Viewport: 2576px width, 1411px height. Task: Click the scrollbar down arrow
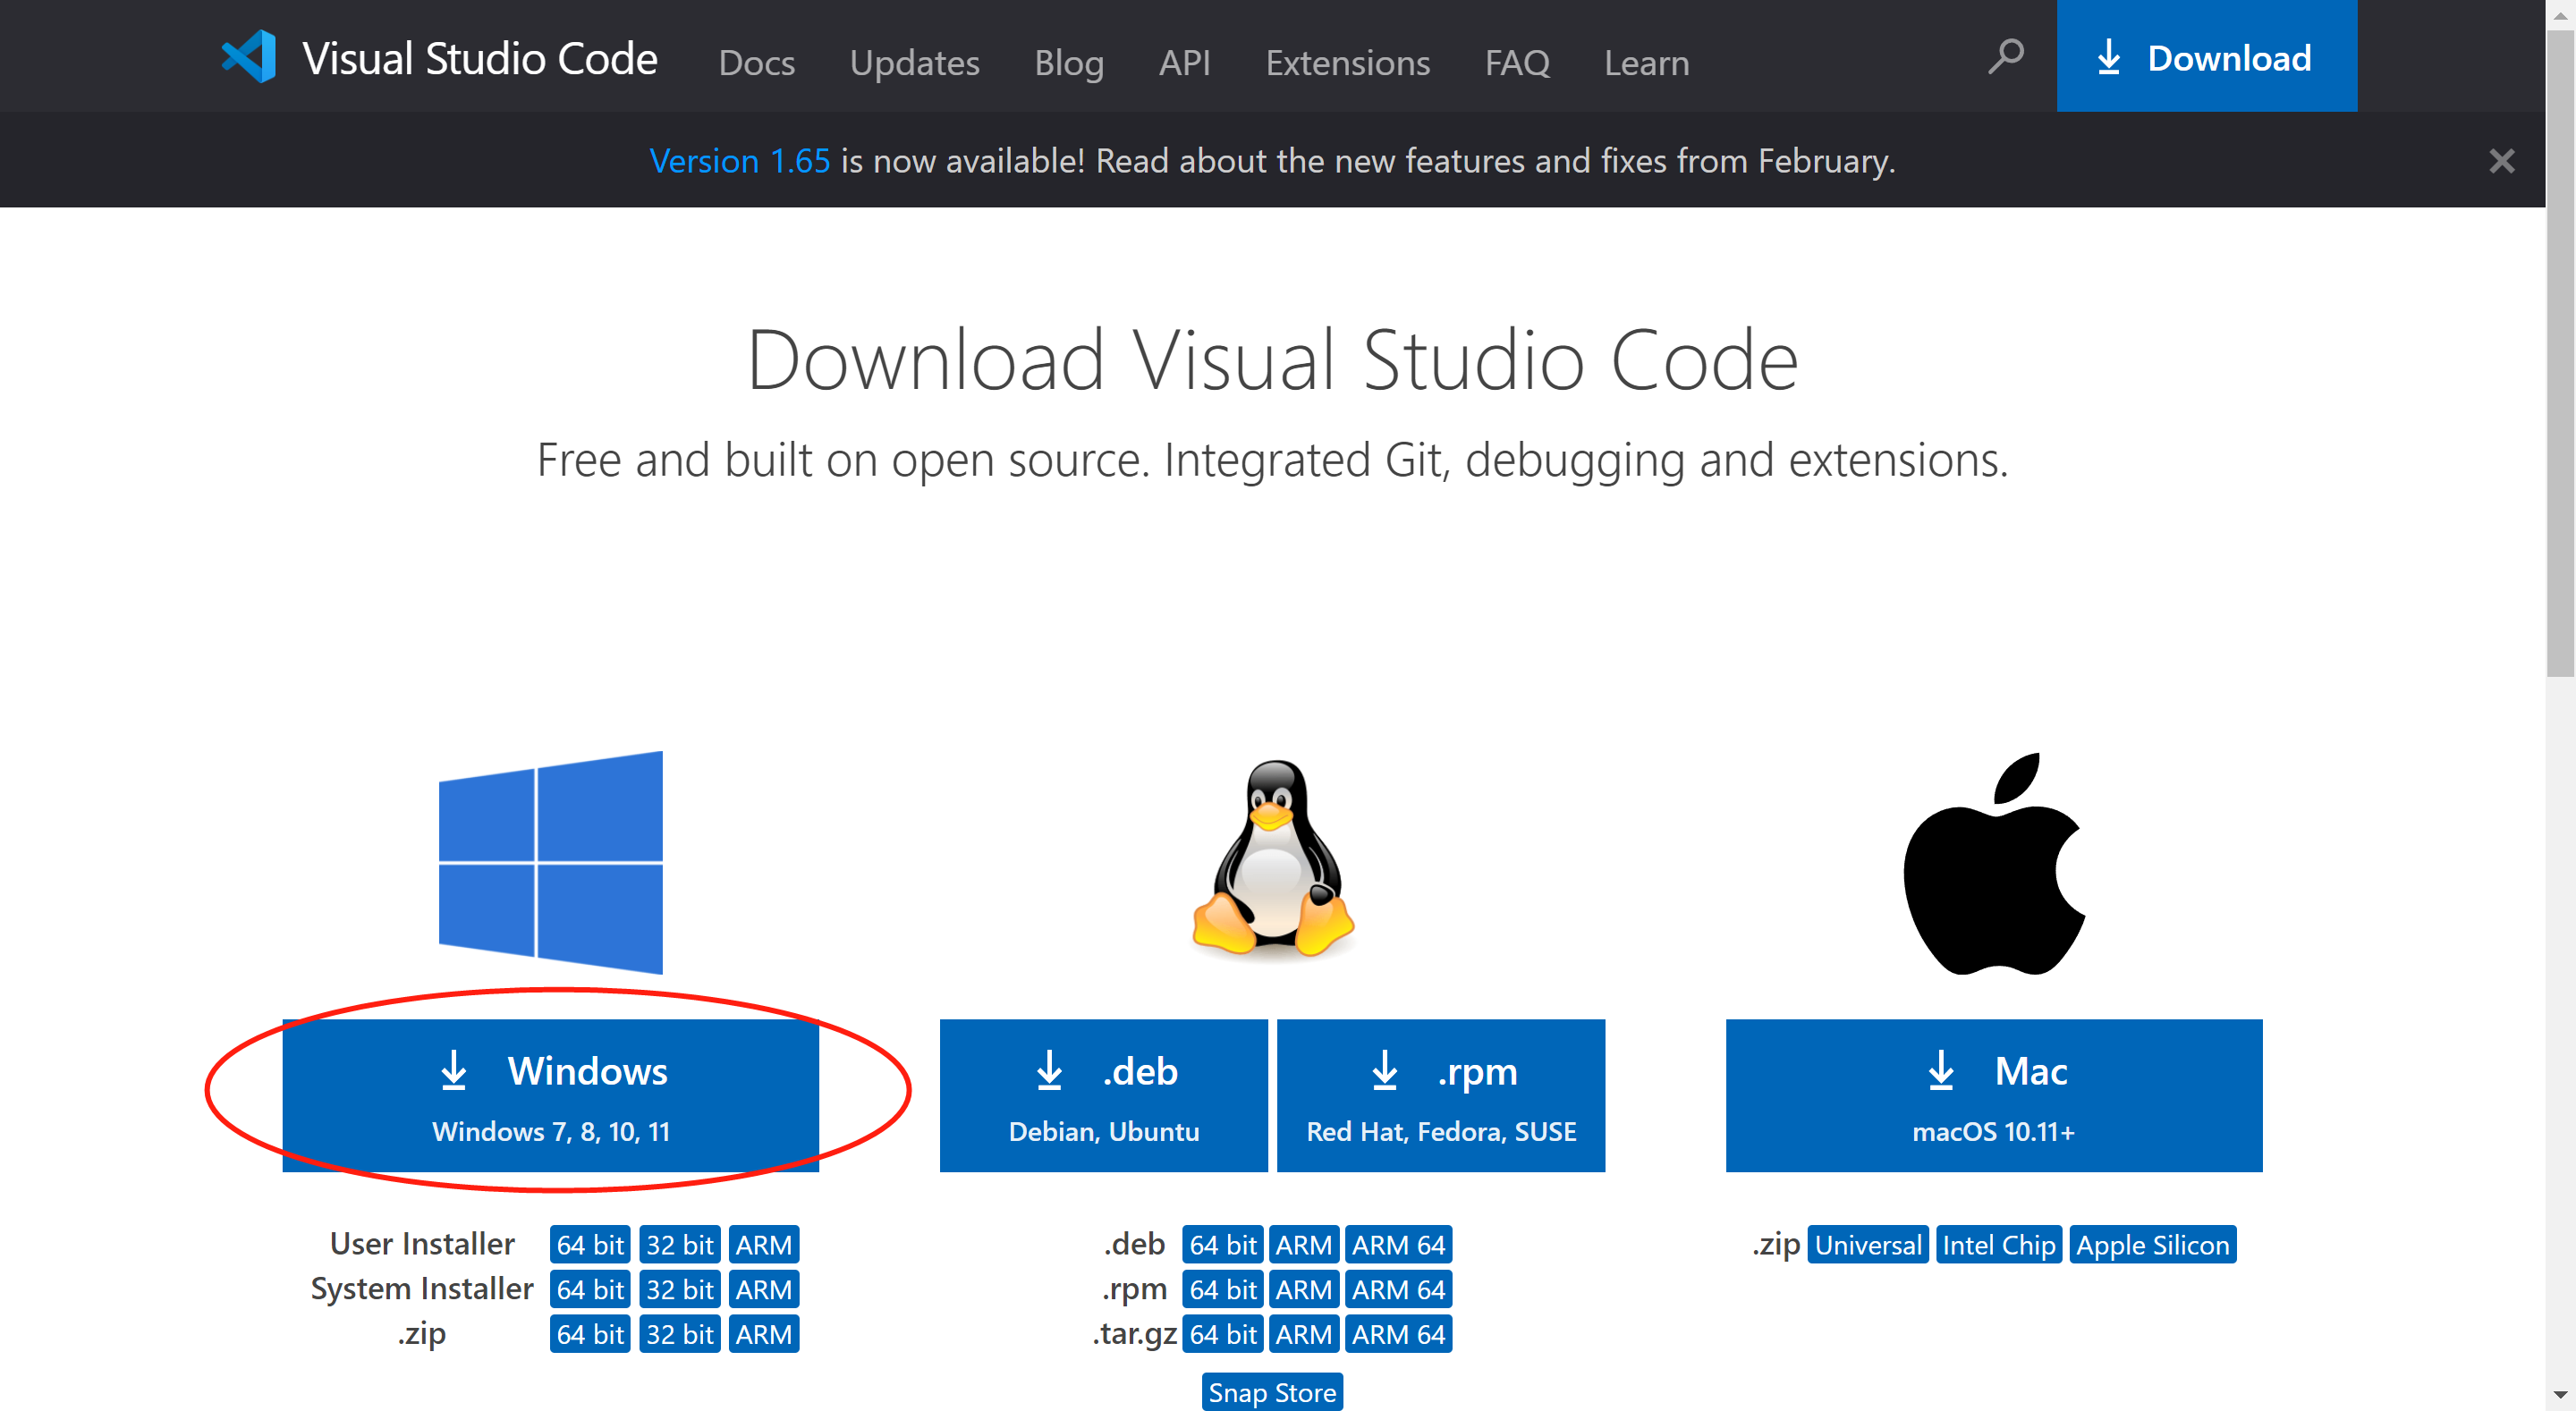pyautogui.click(x=2560, y=1395)
